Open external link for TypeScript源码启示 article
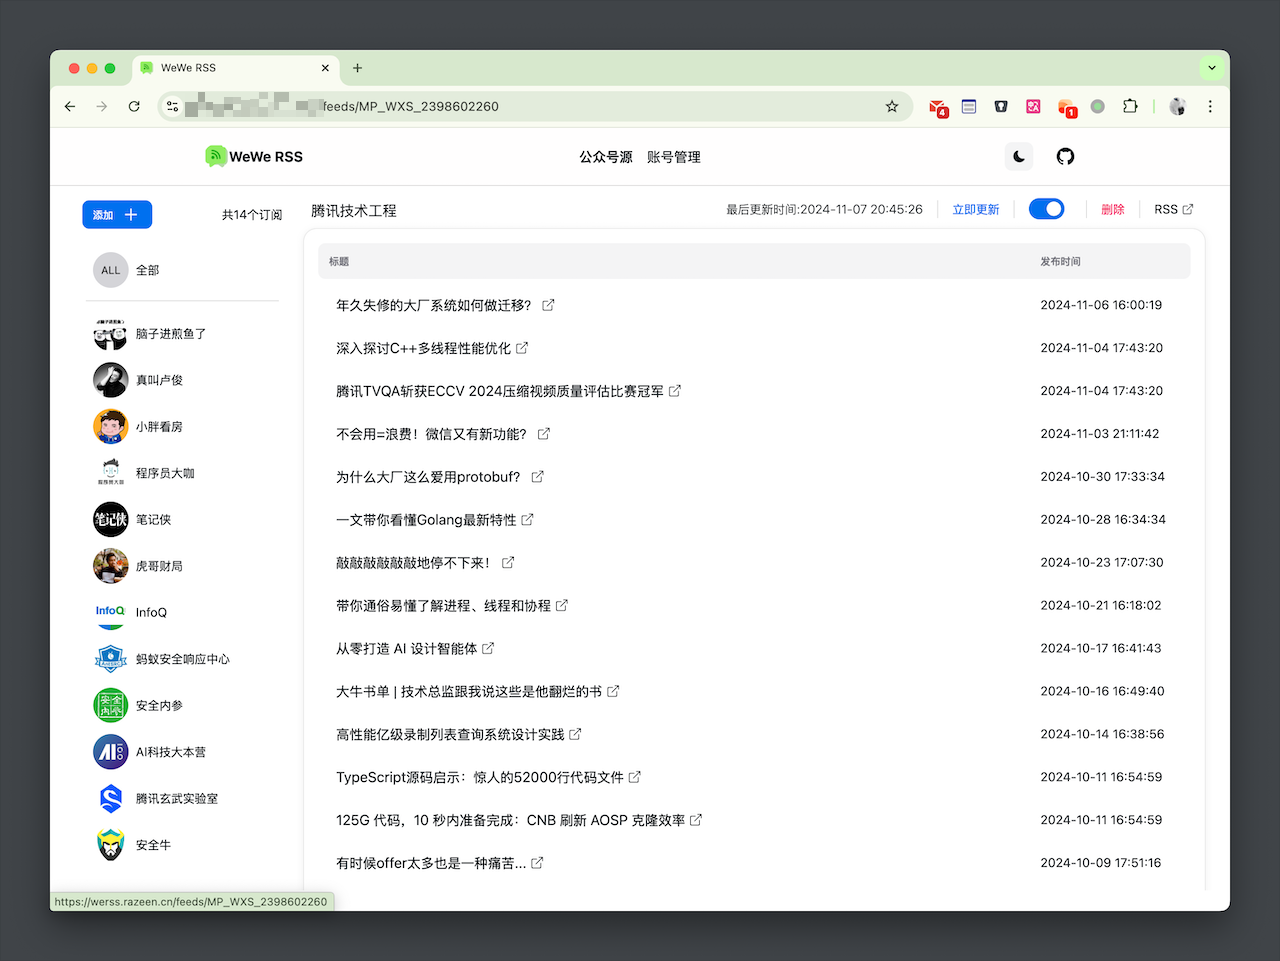Viewport: 1280px width, 961px height. tap(635, 777)
